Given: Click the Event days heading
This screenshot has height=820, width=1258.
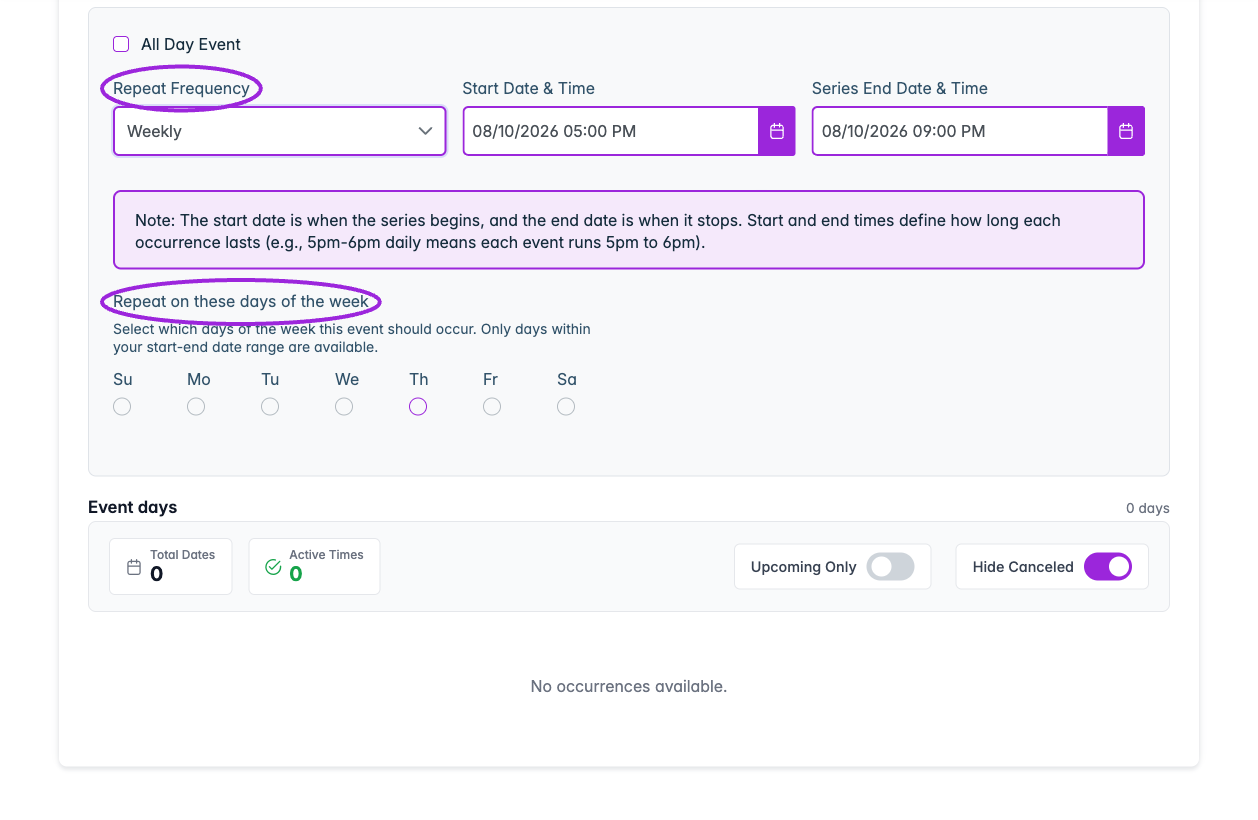Looking at the screenshot, I should click(x=132, y=507).
